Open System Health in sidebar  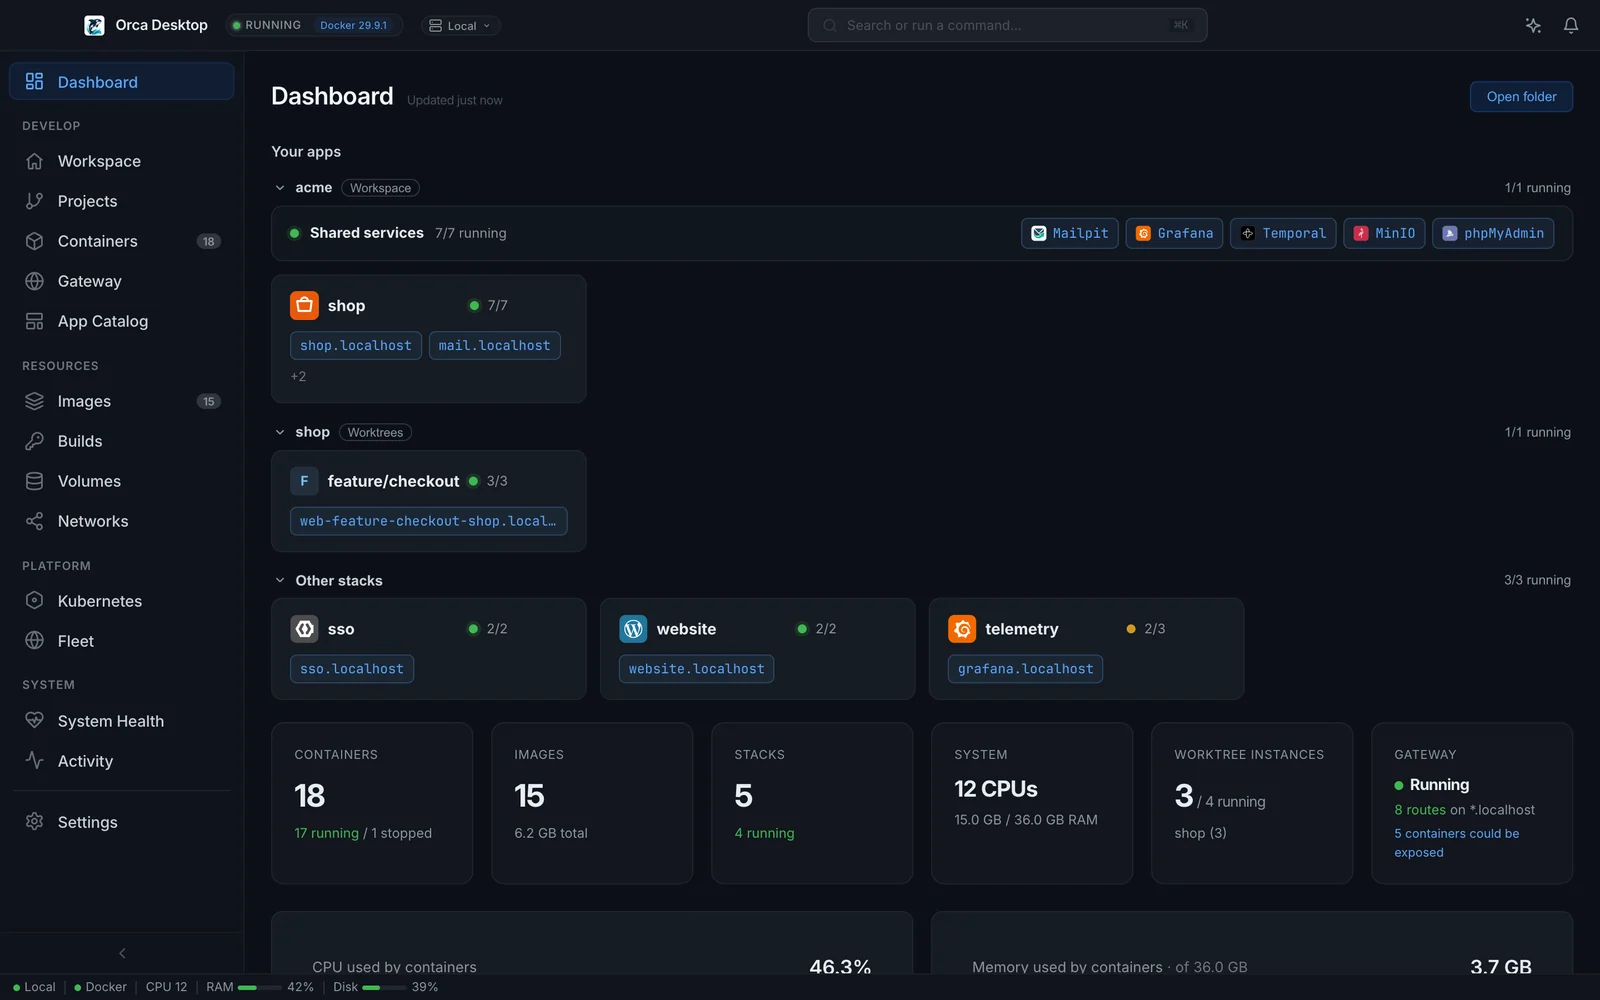click(x=121, y=721)
